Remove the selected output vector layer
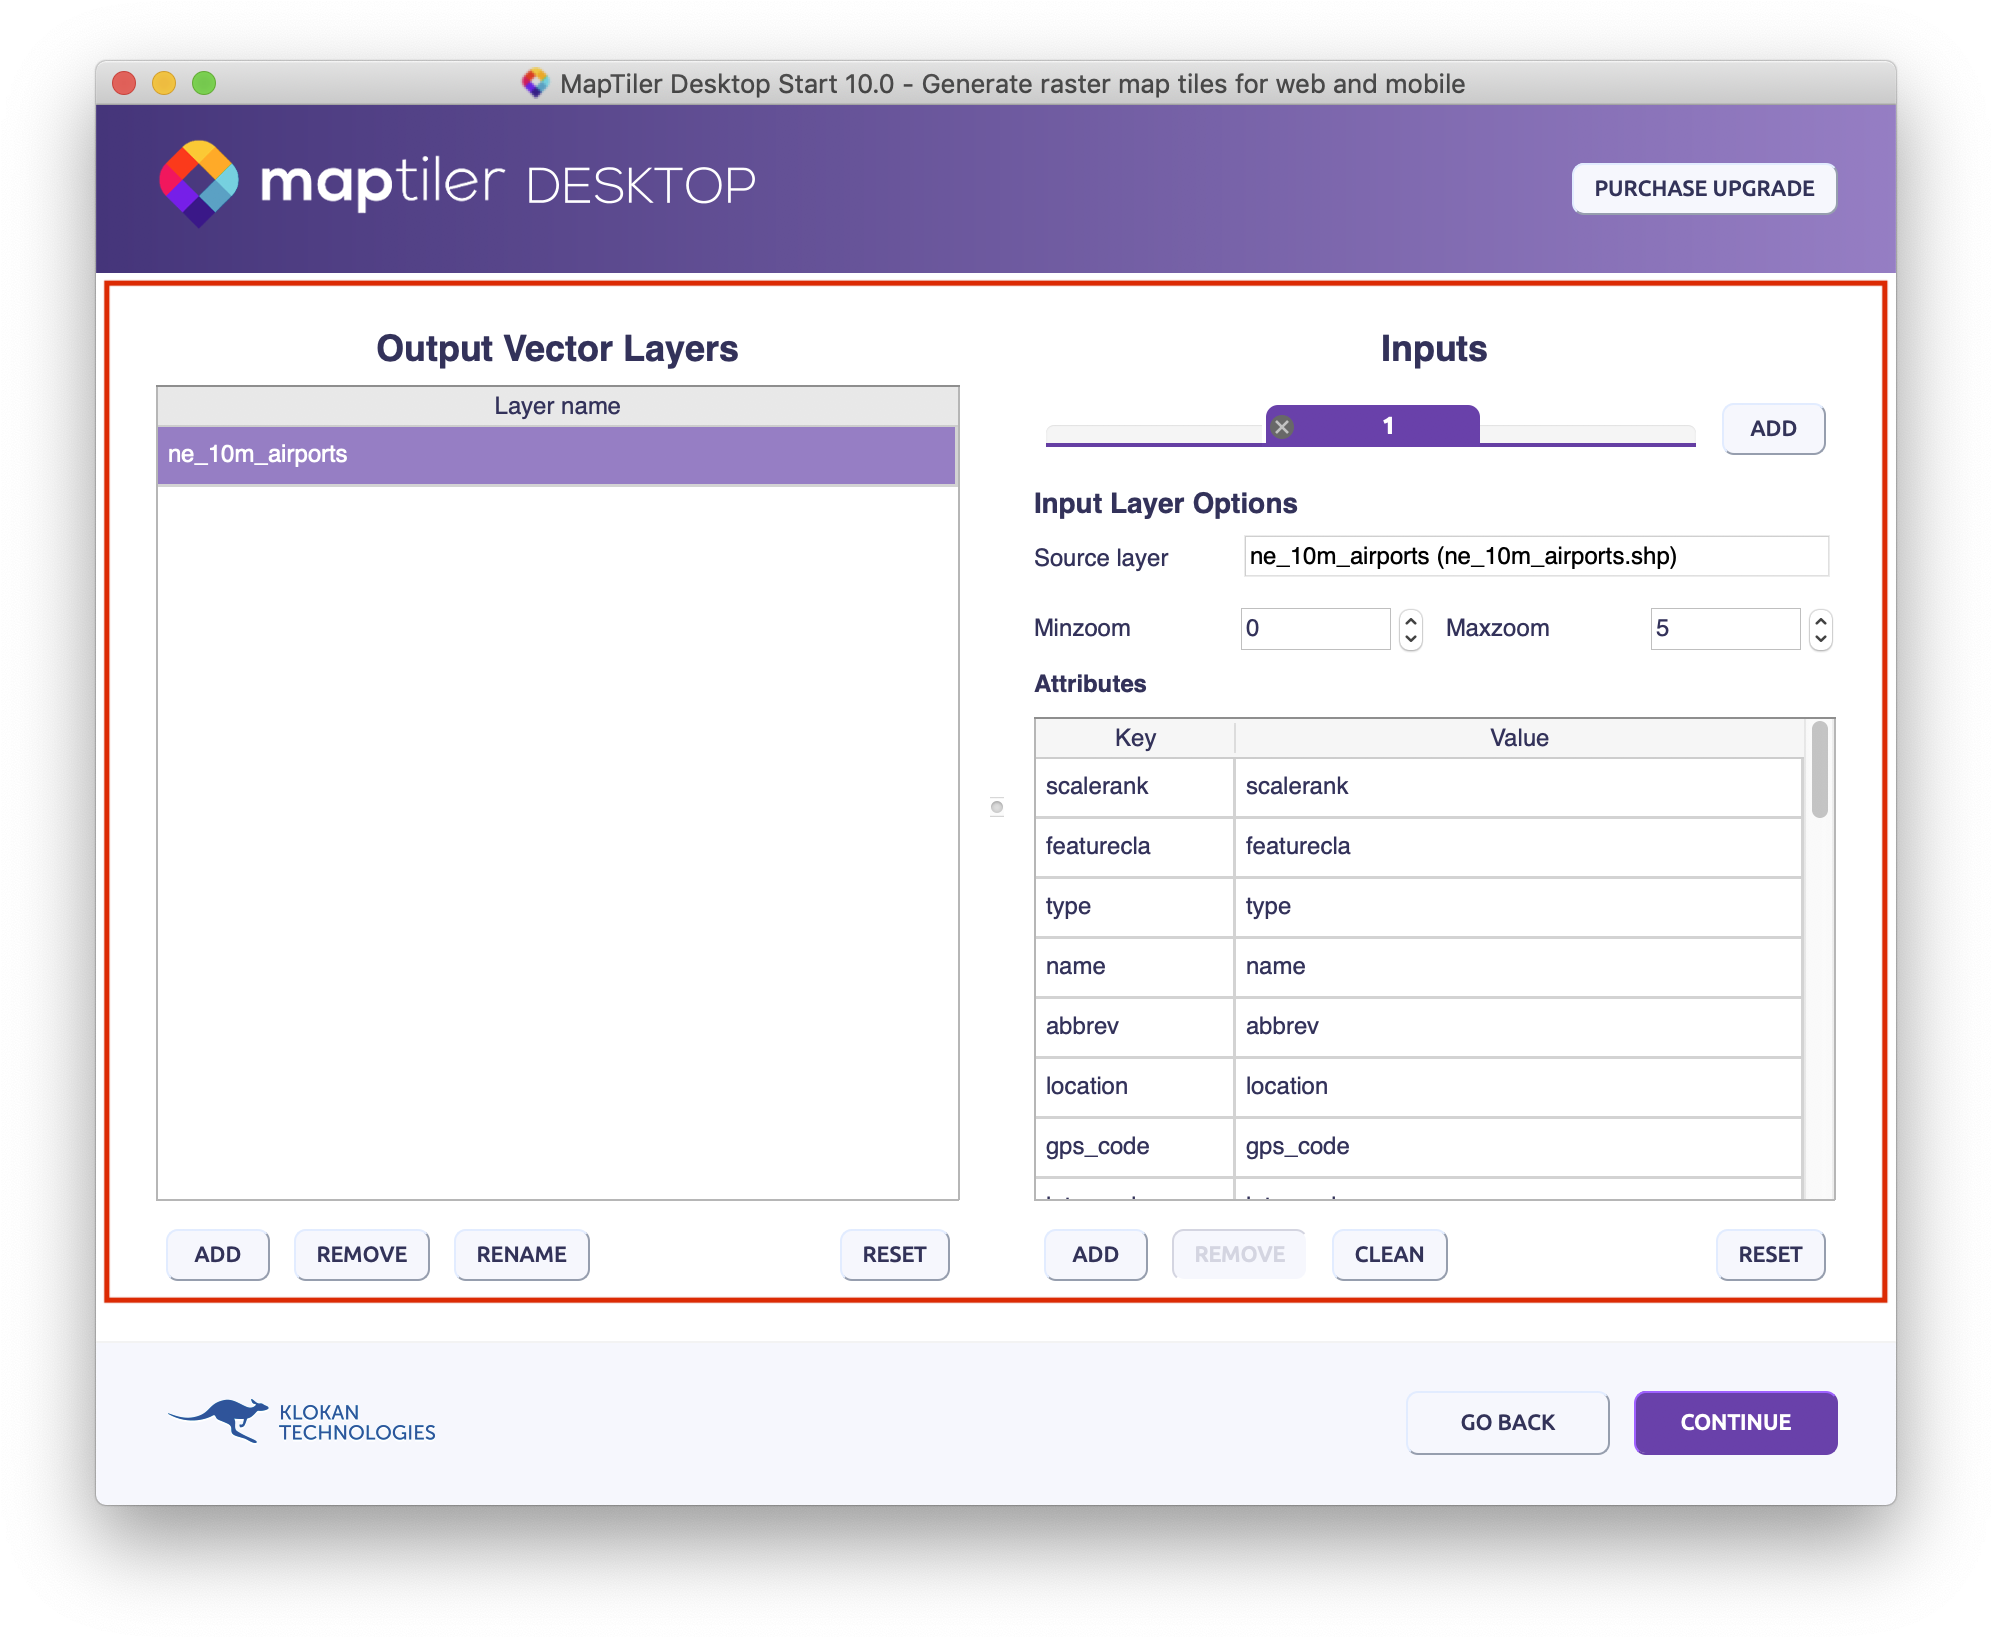Image resolution: width=1991 pixels, height=1637 pixels. click(x=361, y=1254)
